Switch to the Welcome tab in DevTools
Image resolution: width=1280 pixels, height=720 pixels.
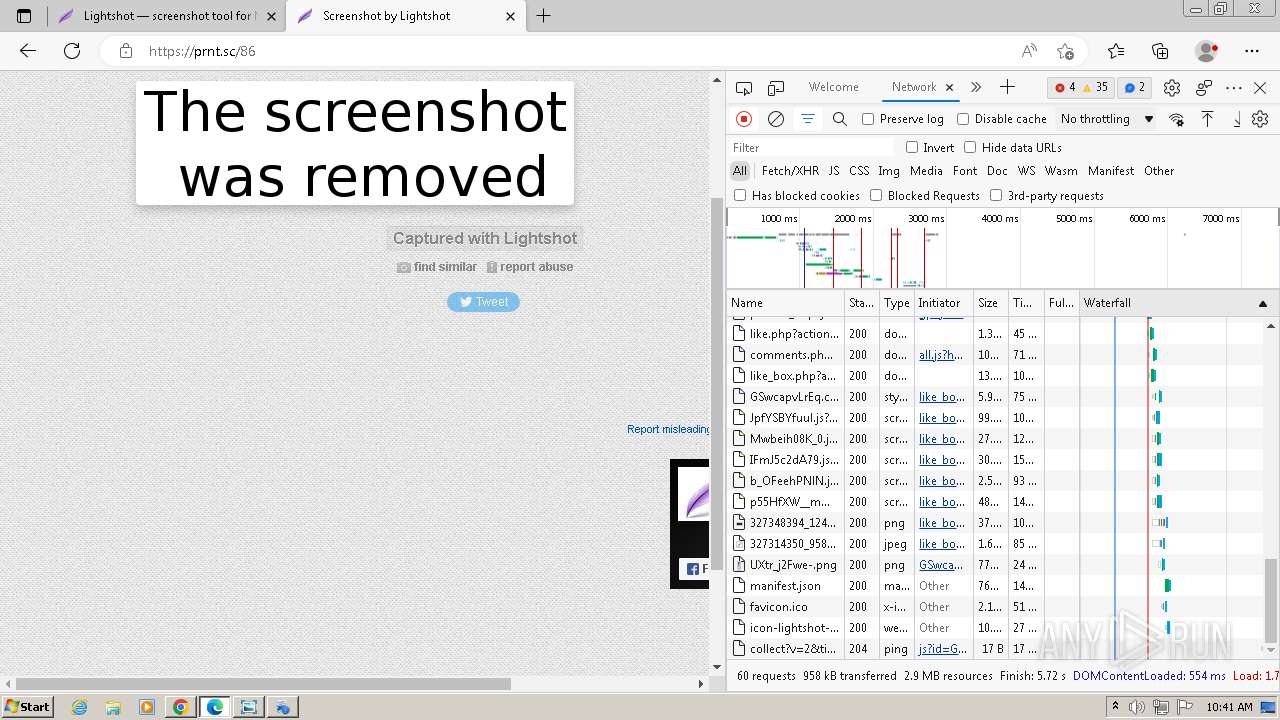click(x=834, y=87)
